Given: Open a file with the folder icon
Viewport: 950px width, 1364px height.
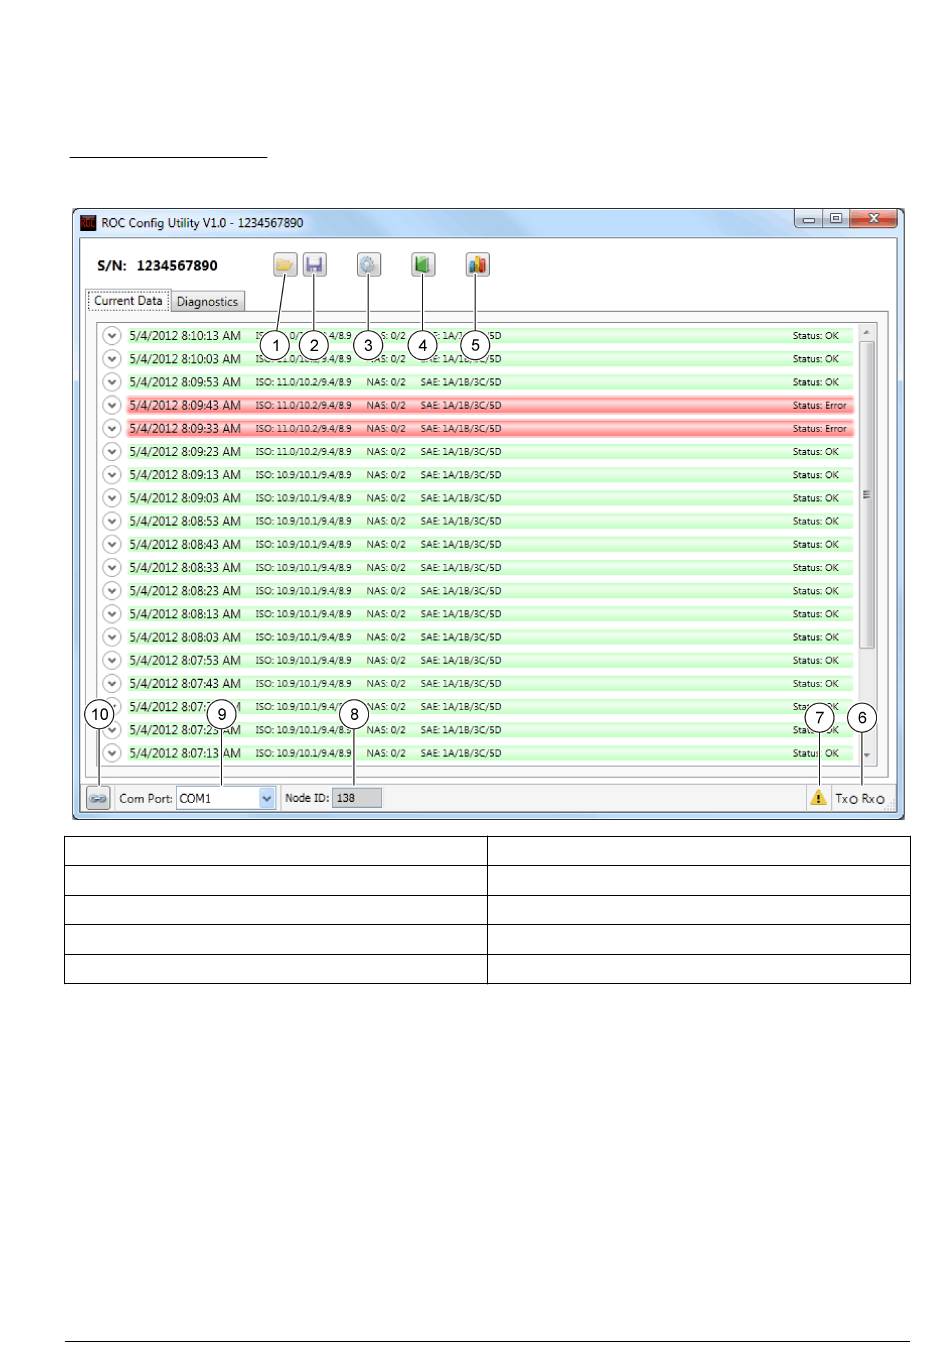Looking at the screenshot, I should click(x=285, y=265).
